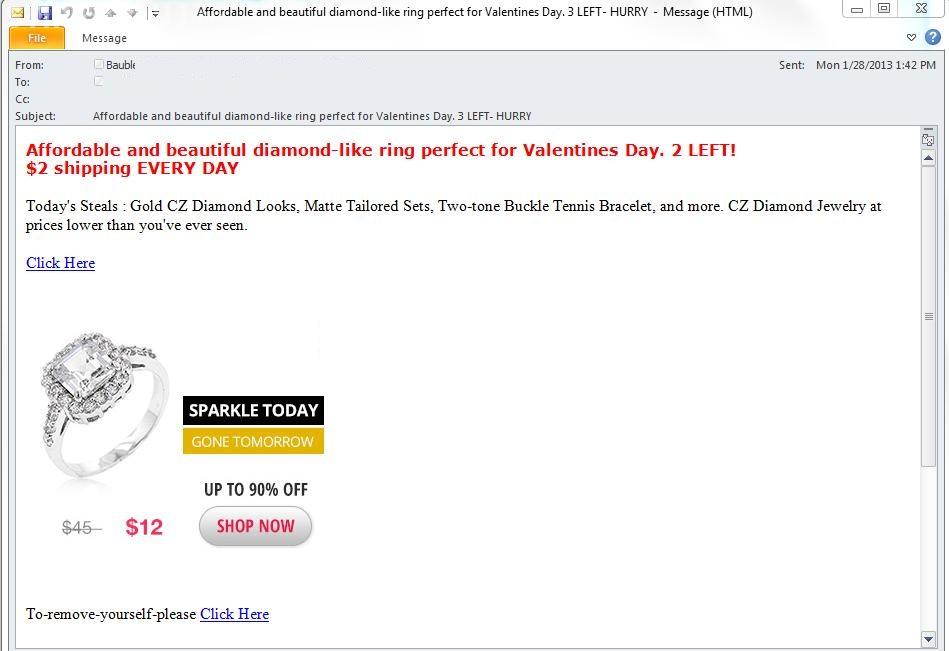Open the File tab
The width and height of the screenshot is (949, 651).
click(x=37, y=38)
